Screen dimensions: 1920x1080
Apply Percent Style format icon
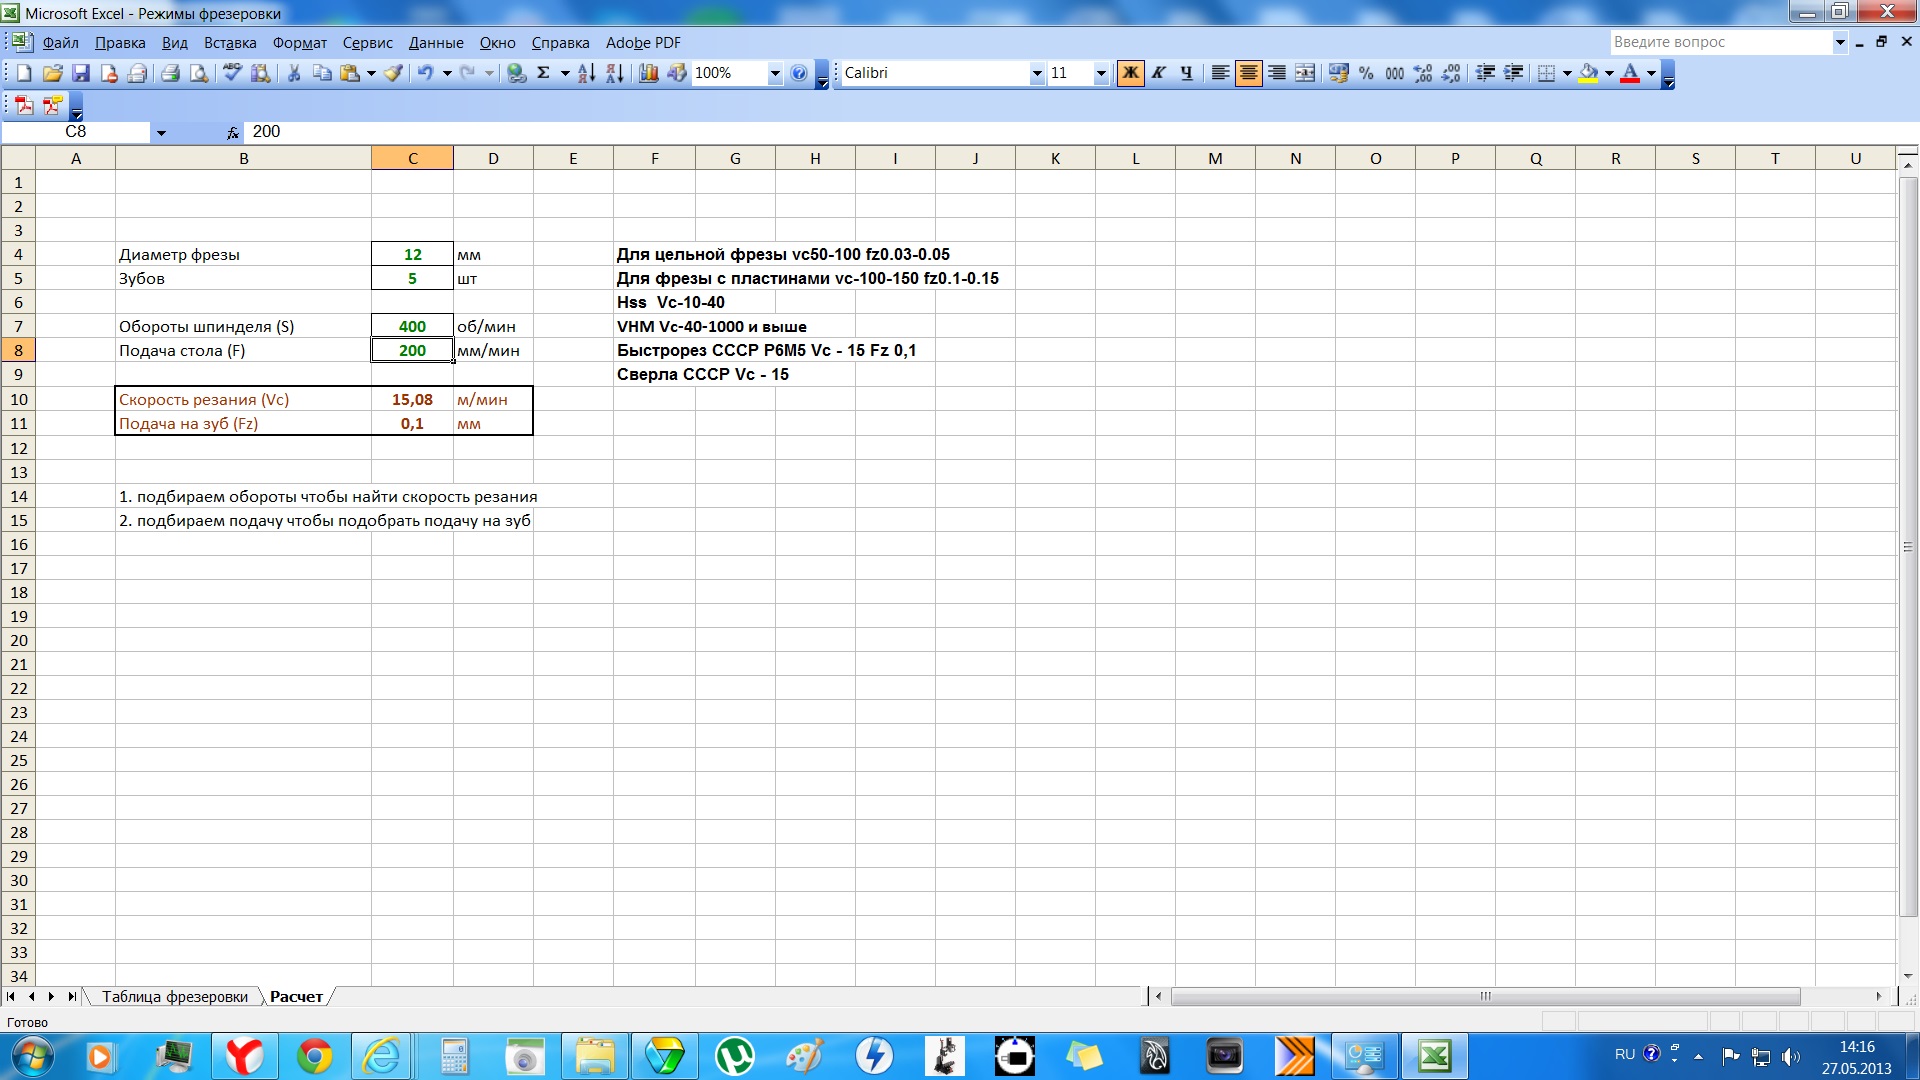[1366, 73]
